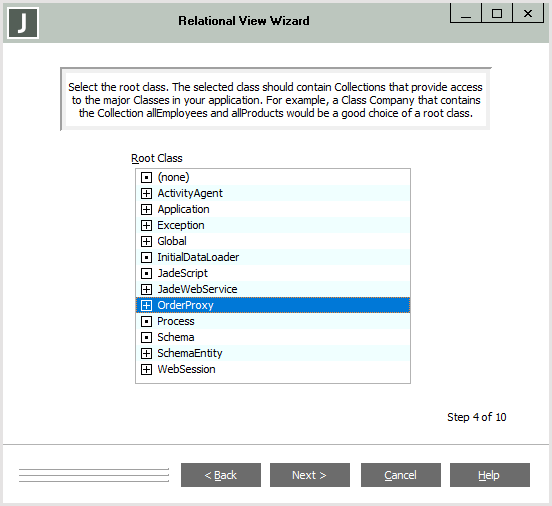Return to previous step with Back
Screen dimensions: 552x506
pos(221,475)
